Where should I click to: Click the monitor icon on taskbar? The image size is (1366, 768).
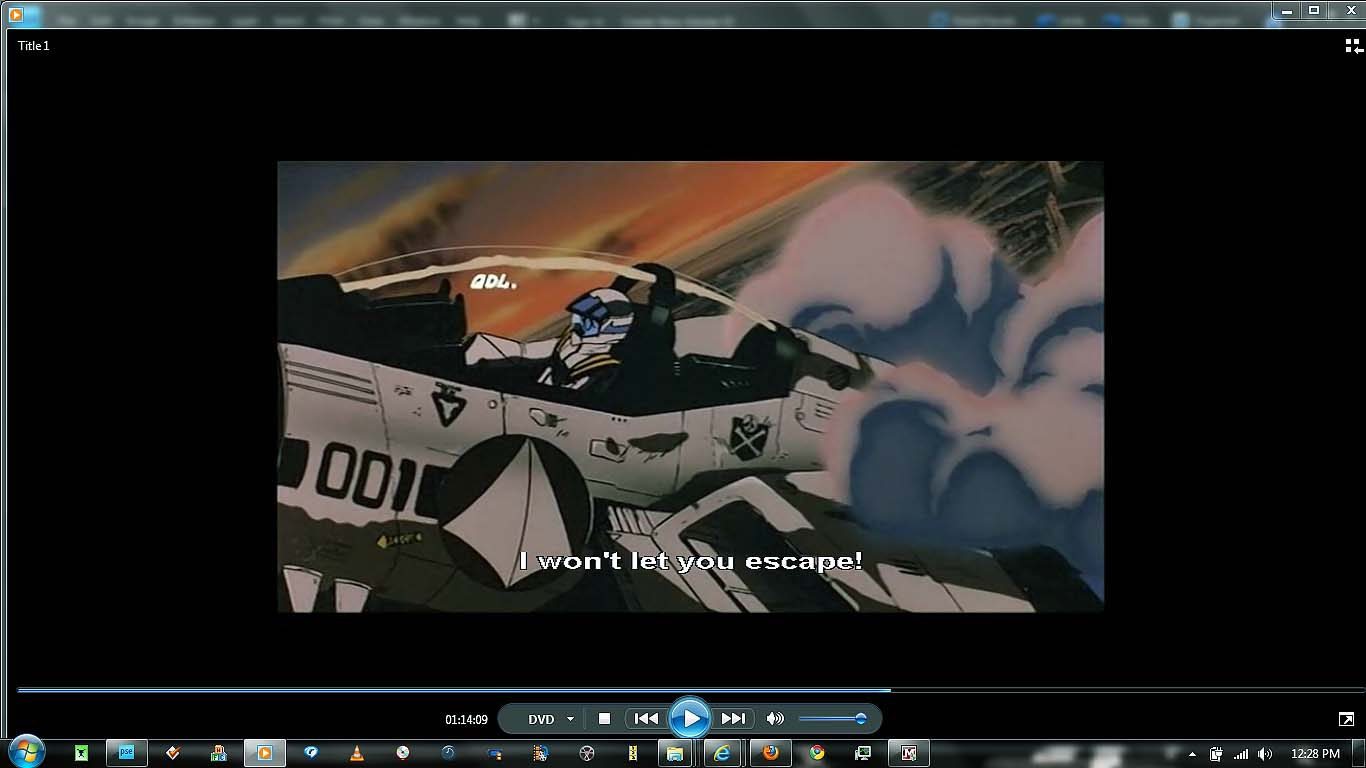[863, 753]
